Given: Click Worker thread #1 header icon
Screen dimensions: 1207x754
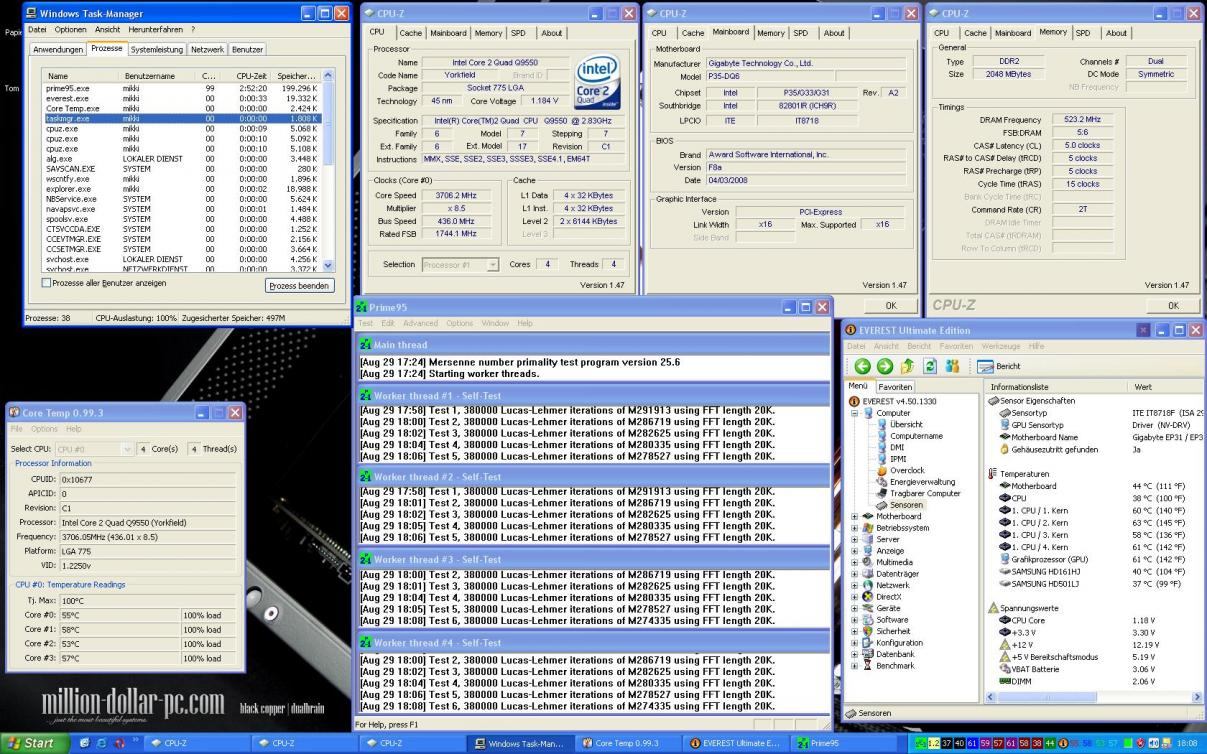Looking at the screenshot, I should point(366,395).
